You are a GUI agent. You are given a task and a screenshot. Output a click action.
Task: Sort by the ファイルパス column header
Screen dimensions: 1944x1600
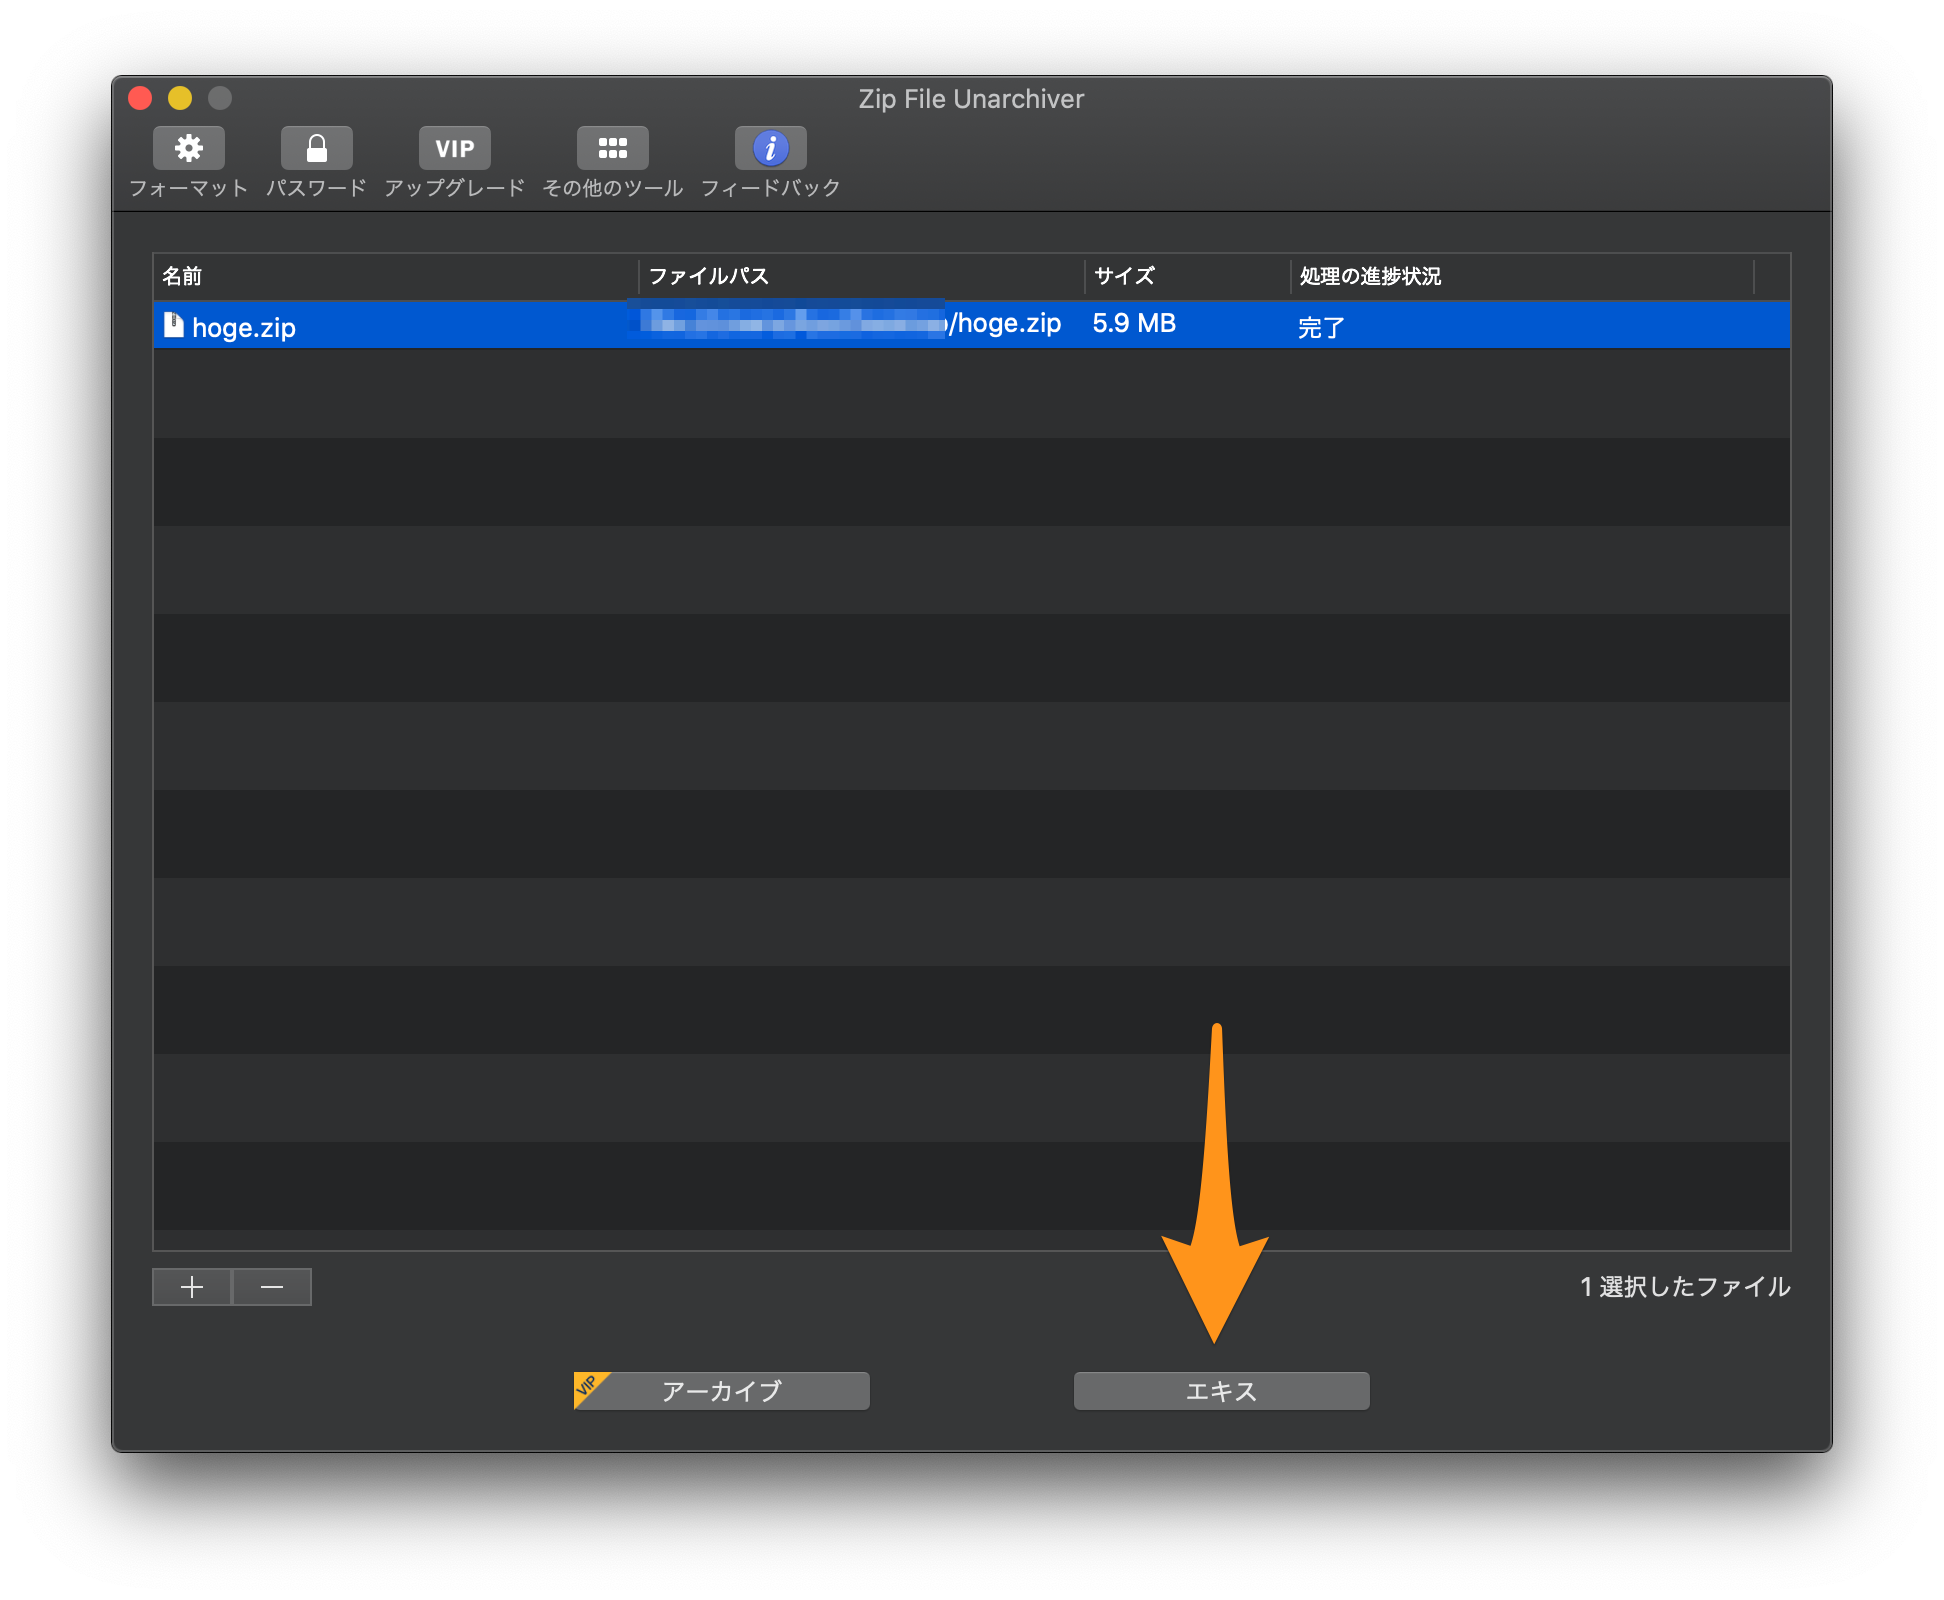(x=861, y=276)
